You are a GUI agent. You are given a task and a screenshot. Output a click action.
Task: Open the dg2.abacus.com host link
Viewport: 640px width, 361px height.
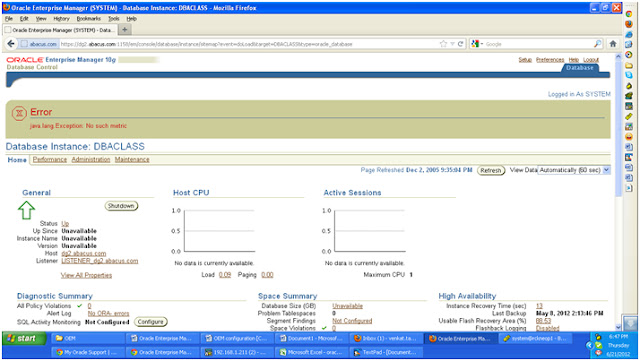[x=83, y=253]
